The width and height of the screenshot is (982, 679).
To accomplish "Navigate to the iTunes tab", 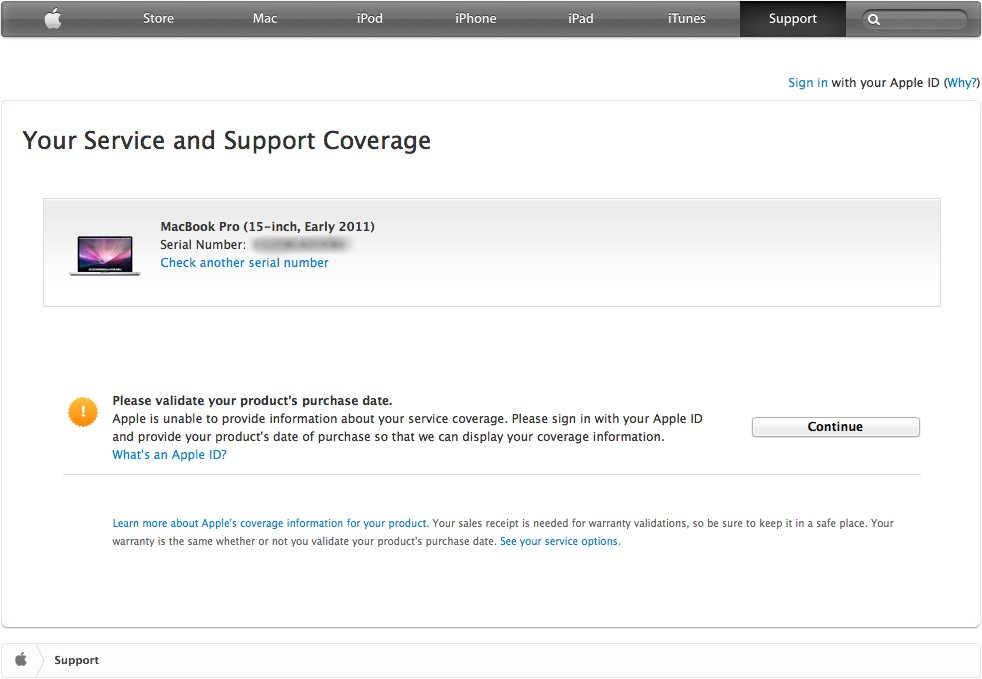I will [x=686, y=18].
